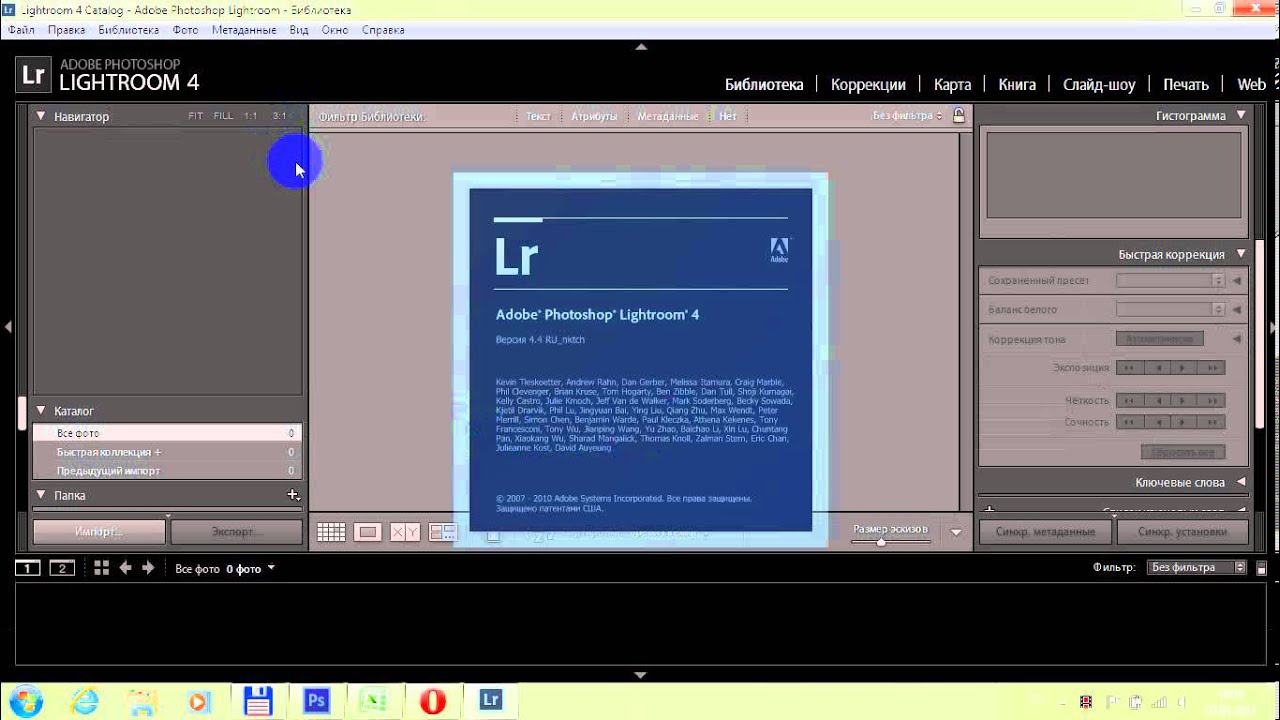
Task: Click the Синхр. метаданные button
Action: pos(1046,532)
